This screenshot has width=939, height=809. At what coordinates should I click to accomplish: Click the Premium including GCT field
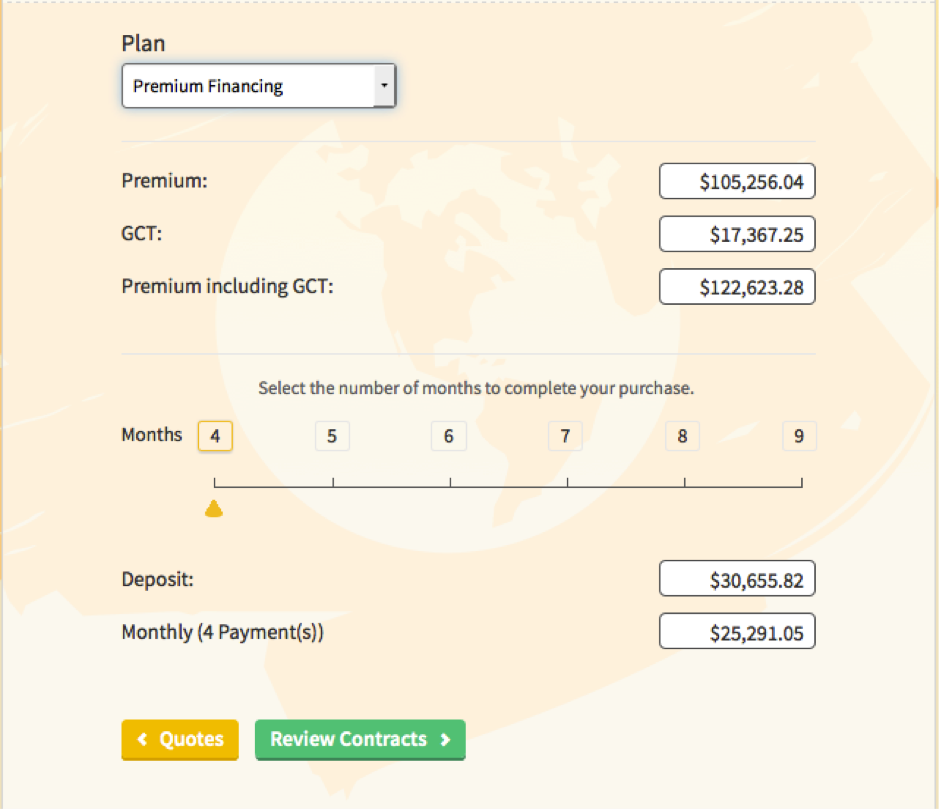pyautogui.click(x=737, y=287)
